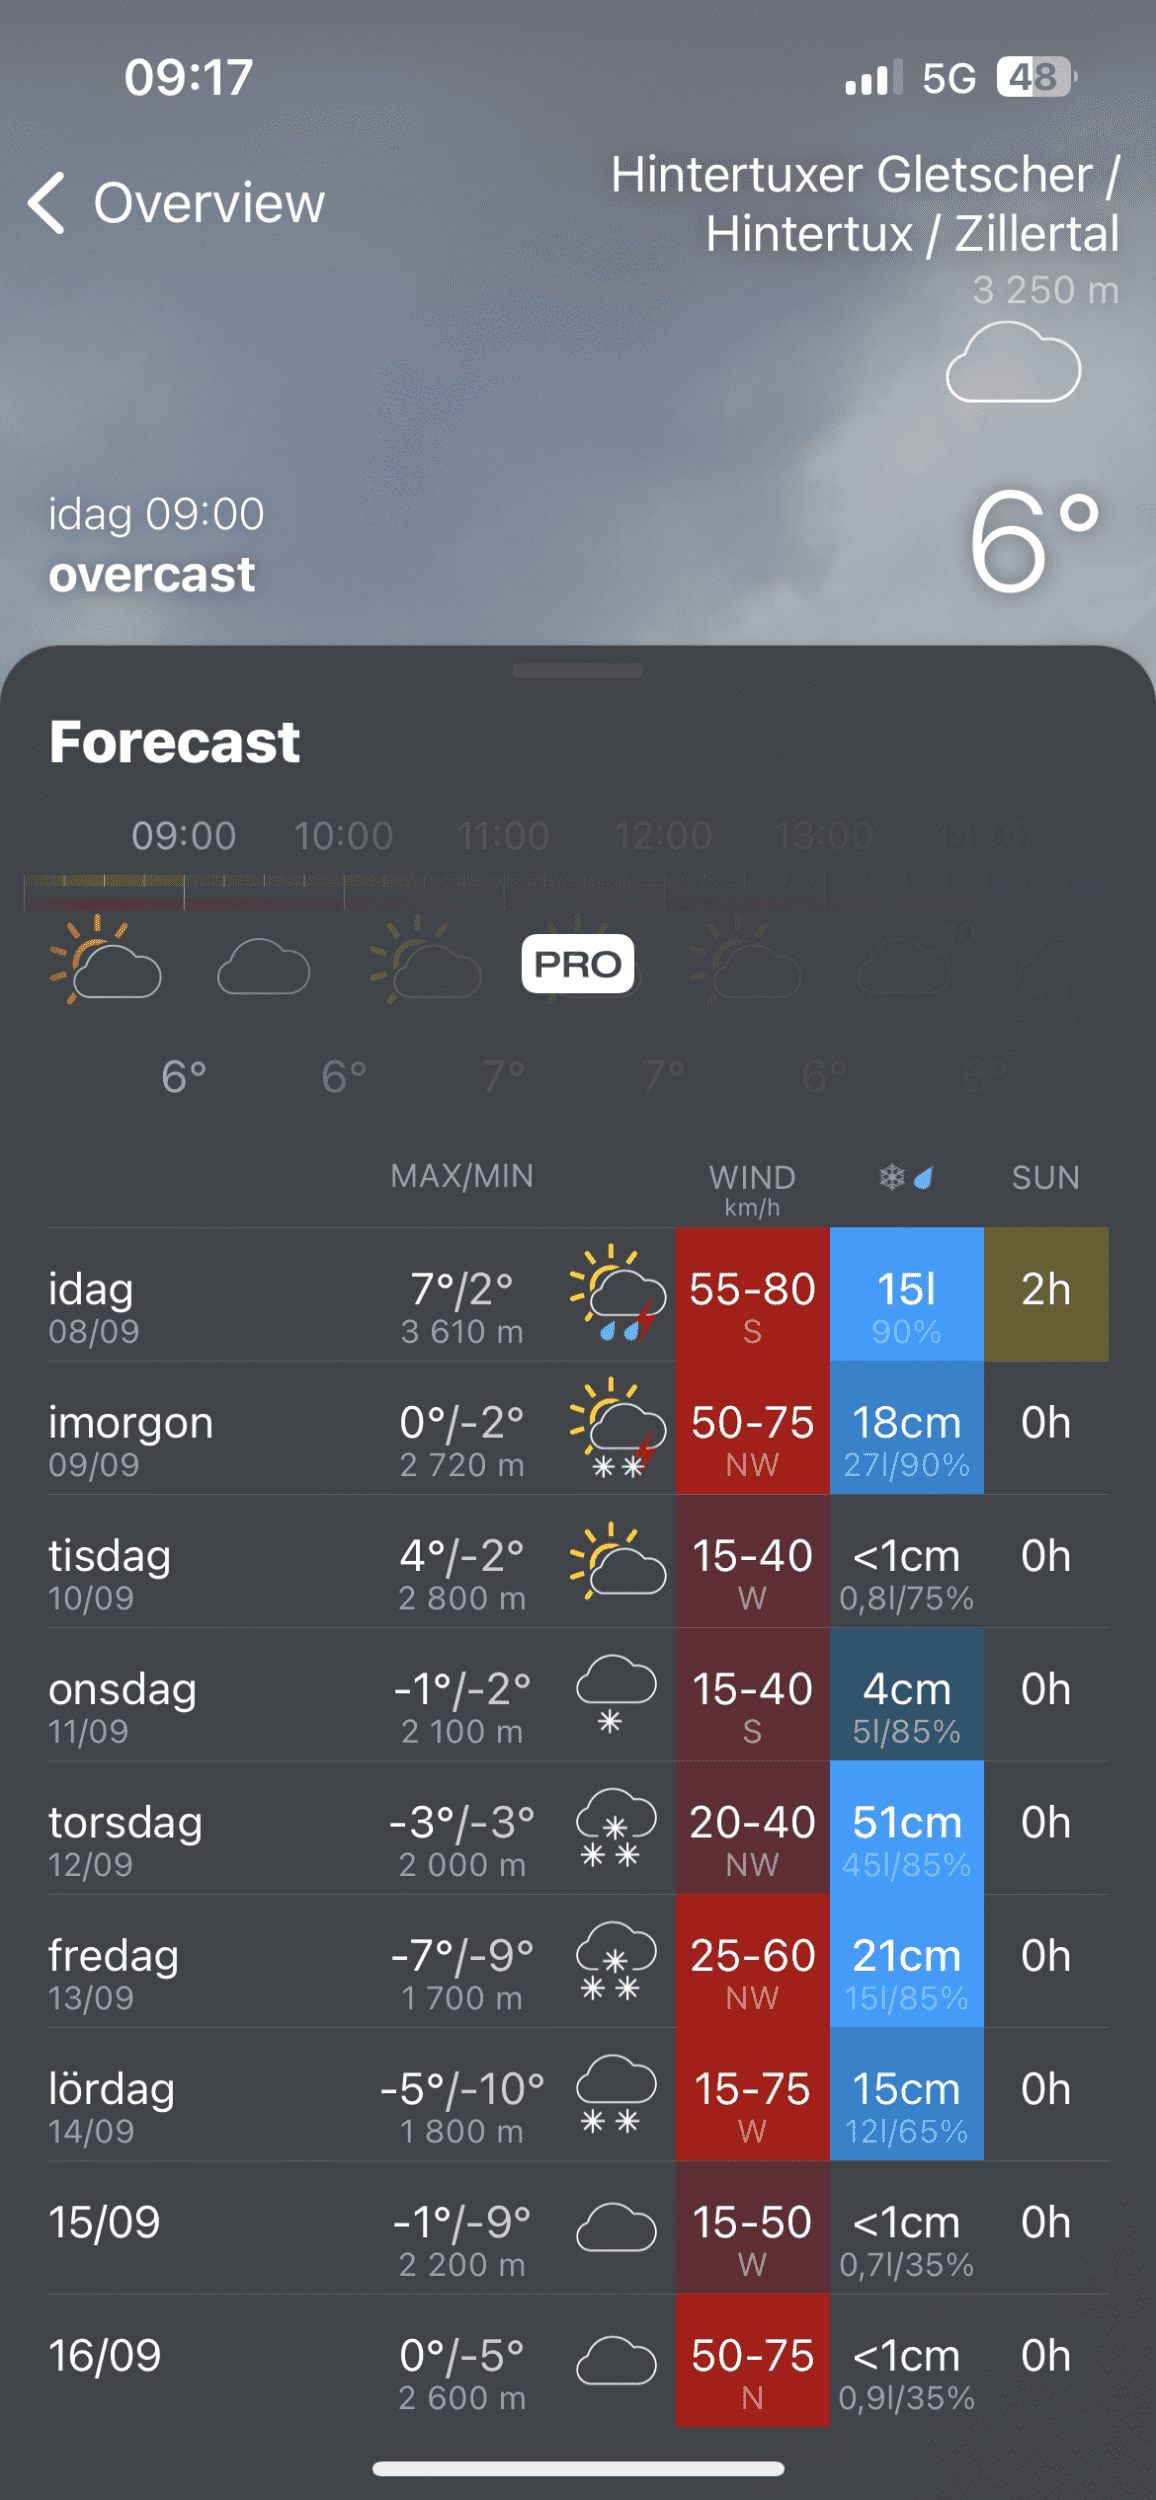
Task: Select the 09:00 hour in timeline
Action: 184,836
